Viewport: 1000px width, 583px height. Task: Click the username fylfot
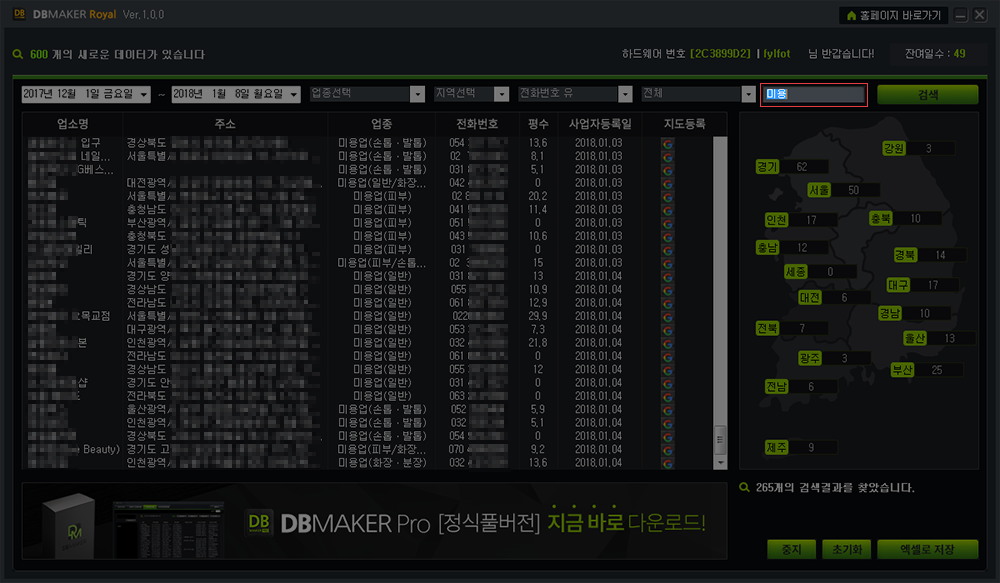point(776,54)
